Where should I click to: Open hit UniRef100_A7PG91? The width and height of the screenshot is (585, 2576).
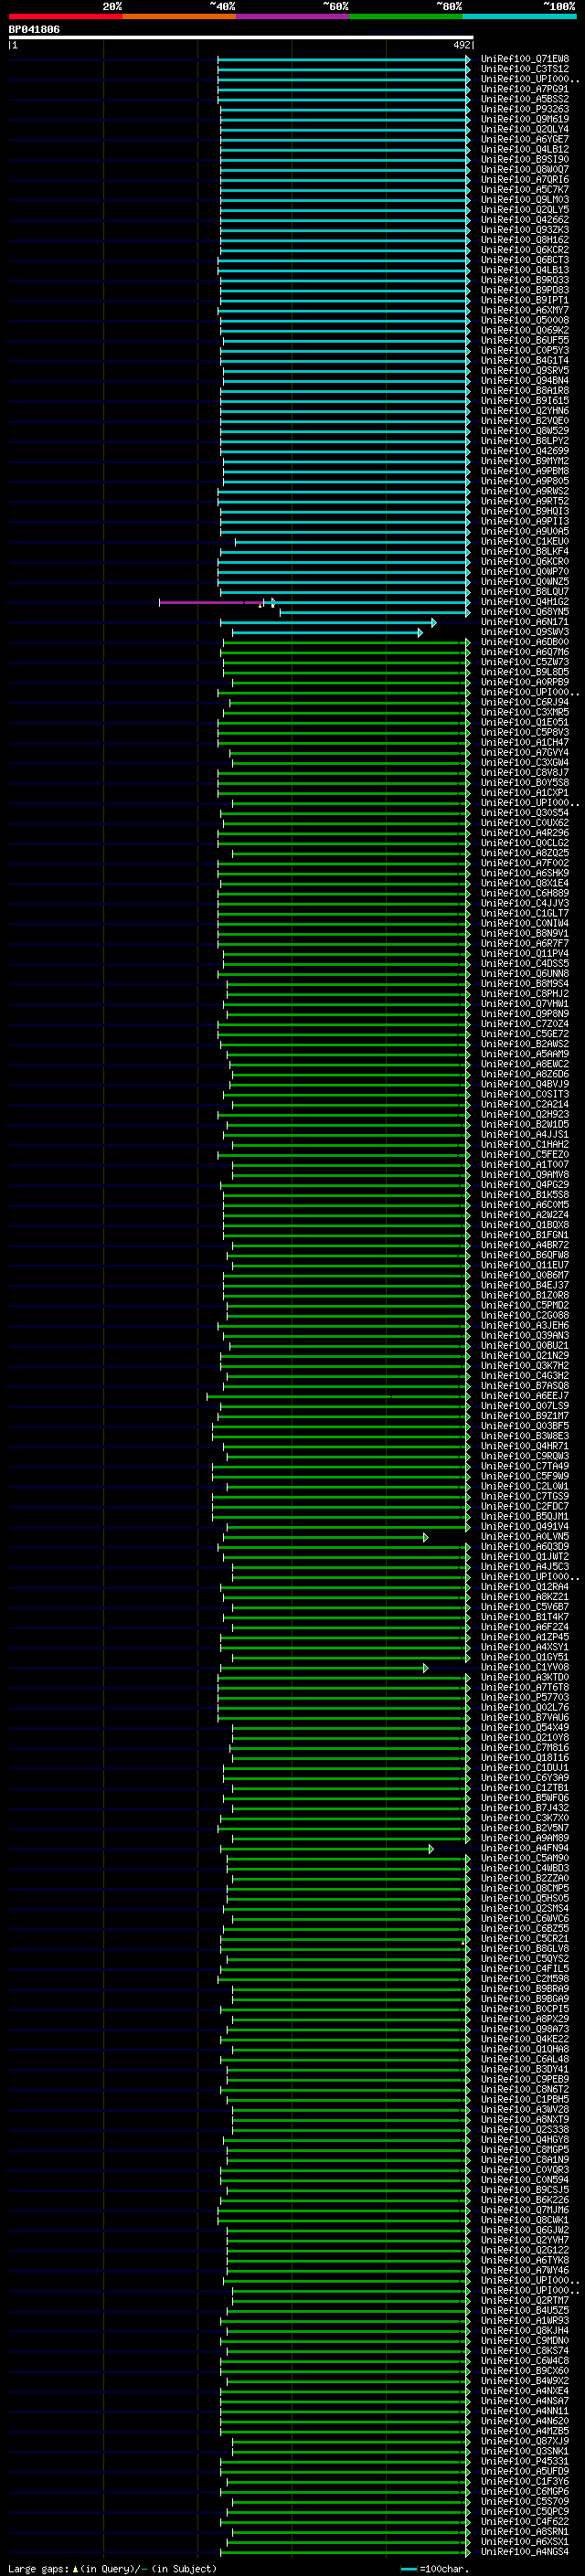(525, 89)
